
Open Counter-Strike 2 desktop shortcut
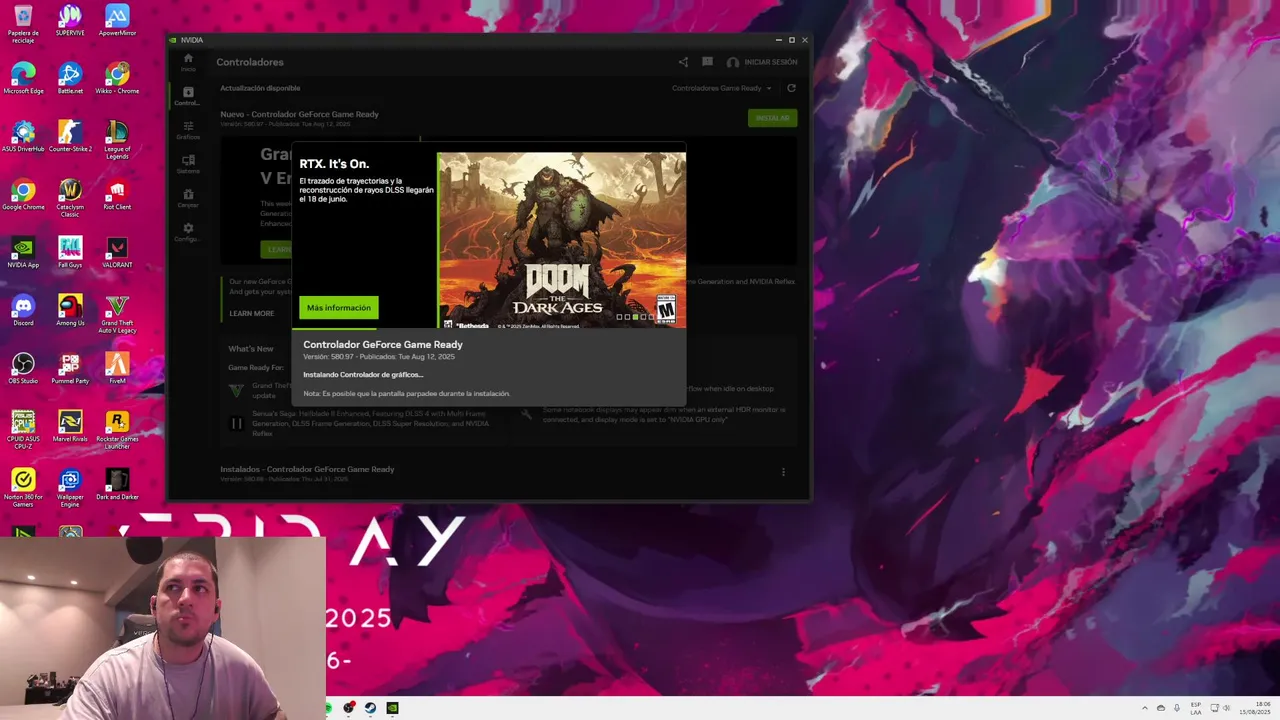click(x=70, y=137)
